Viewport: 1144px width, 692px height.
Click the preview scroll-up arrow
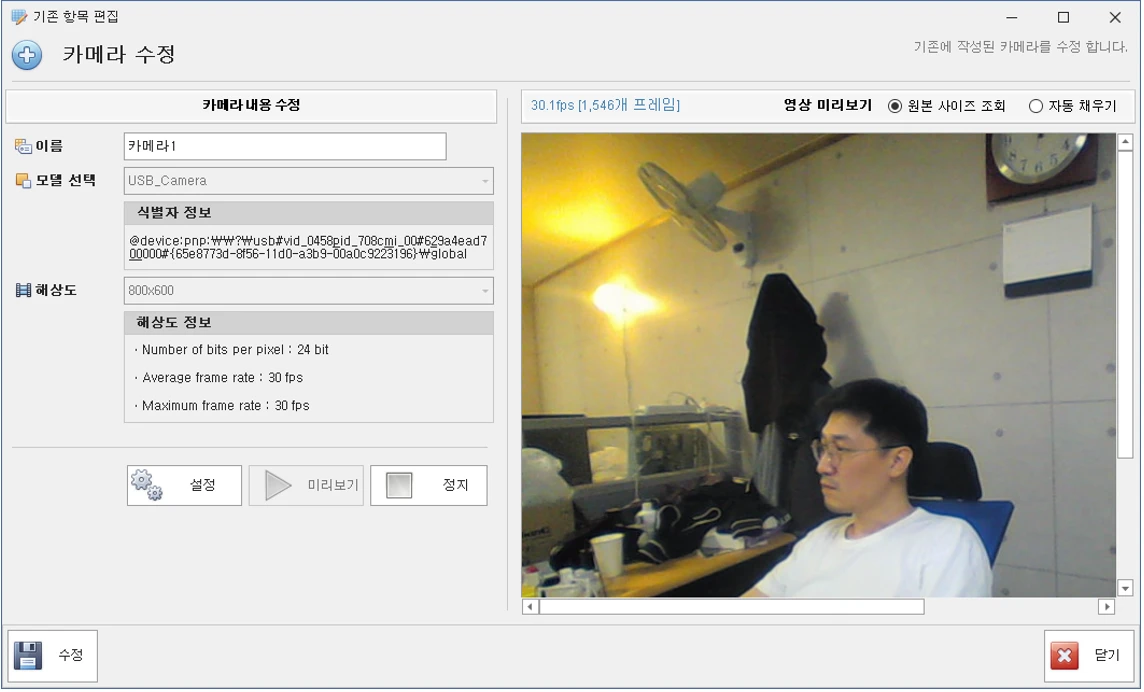click(x=1125, y=142)
